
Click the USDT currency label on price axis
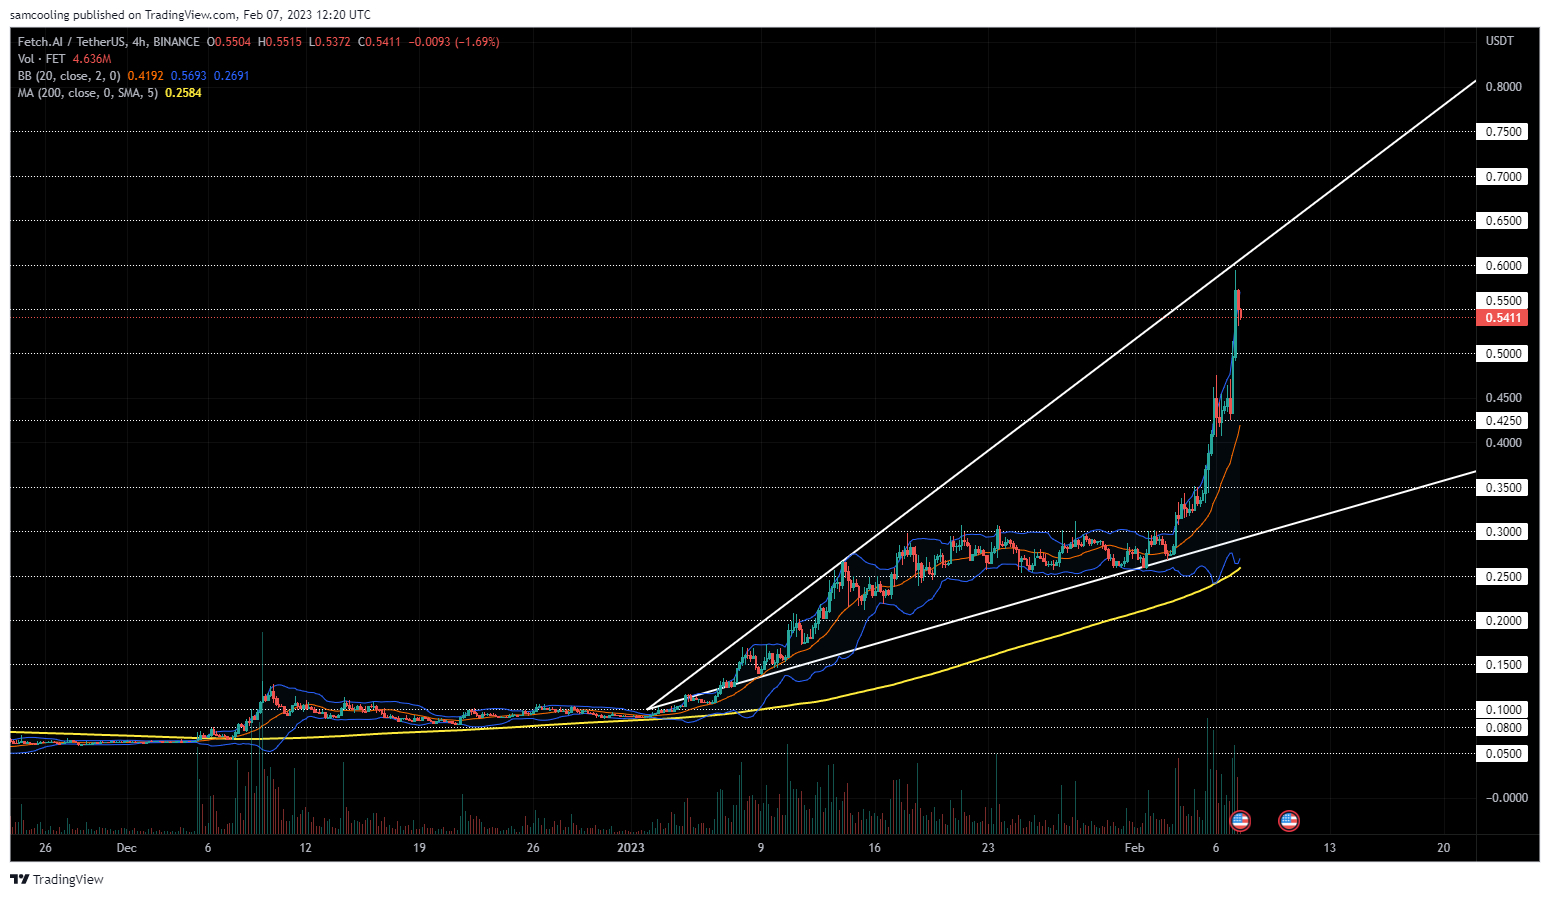coord(1499,41)
